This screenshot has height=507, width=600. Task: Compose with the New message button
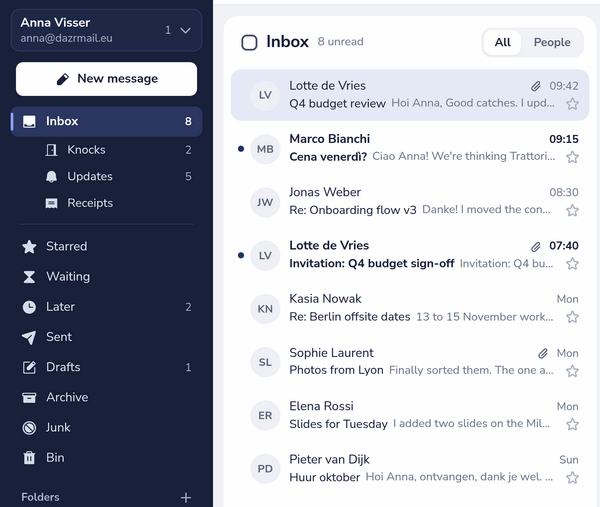[x=106, y=79]
